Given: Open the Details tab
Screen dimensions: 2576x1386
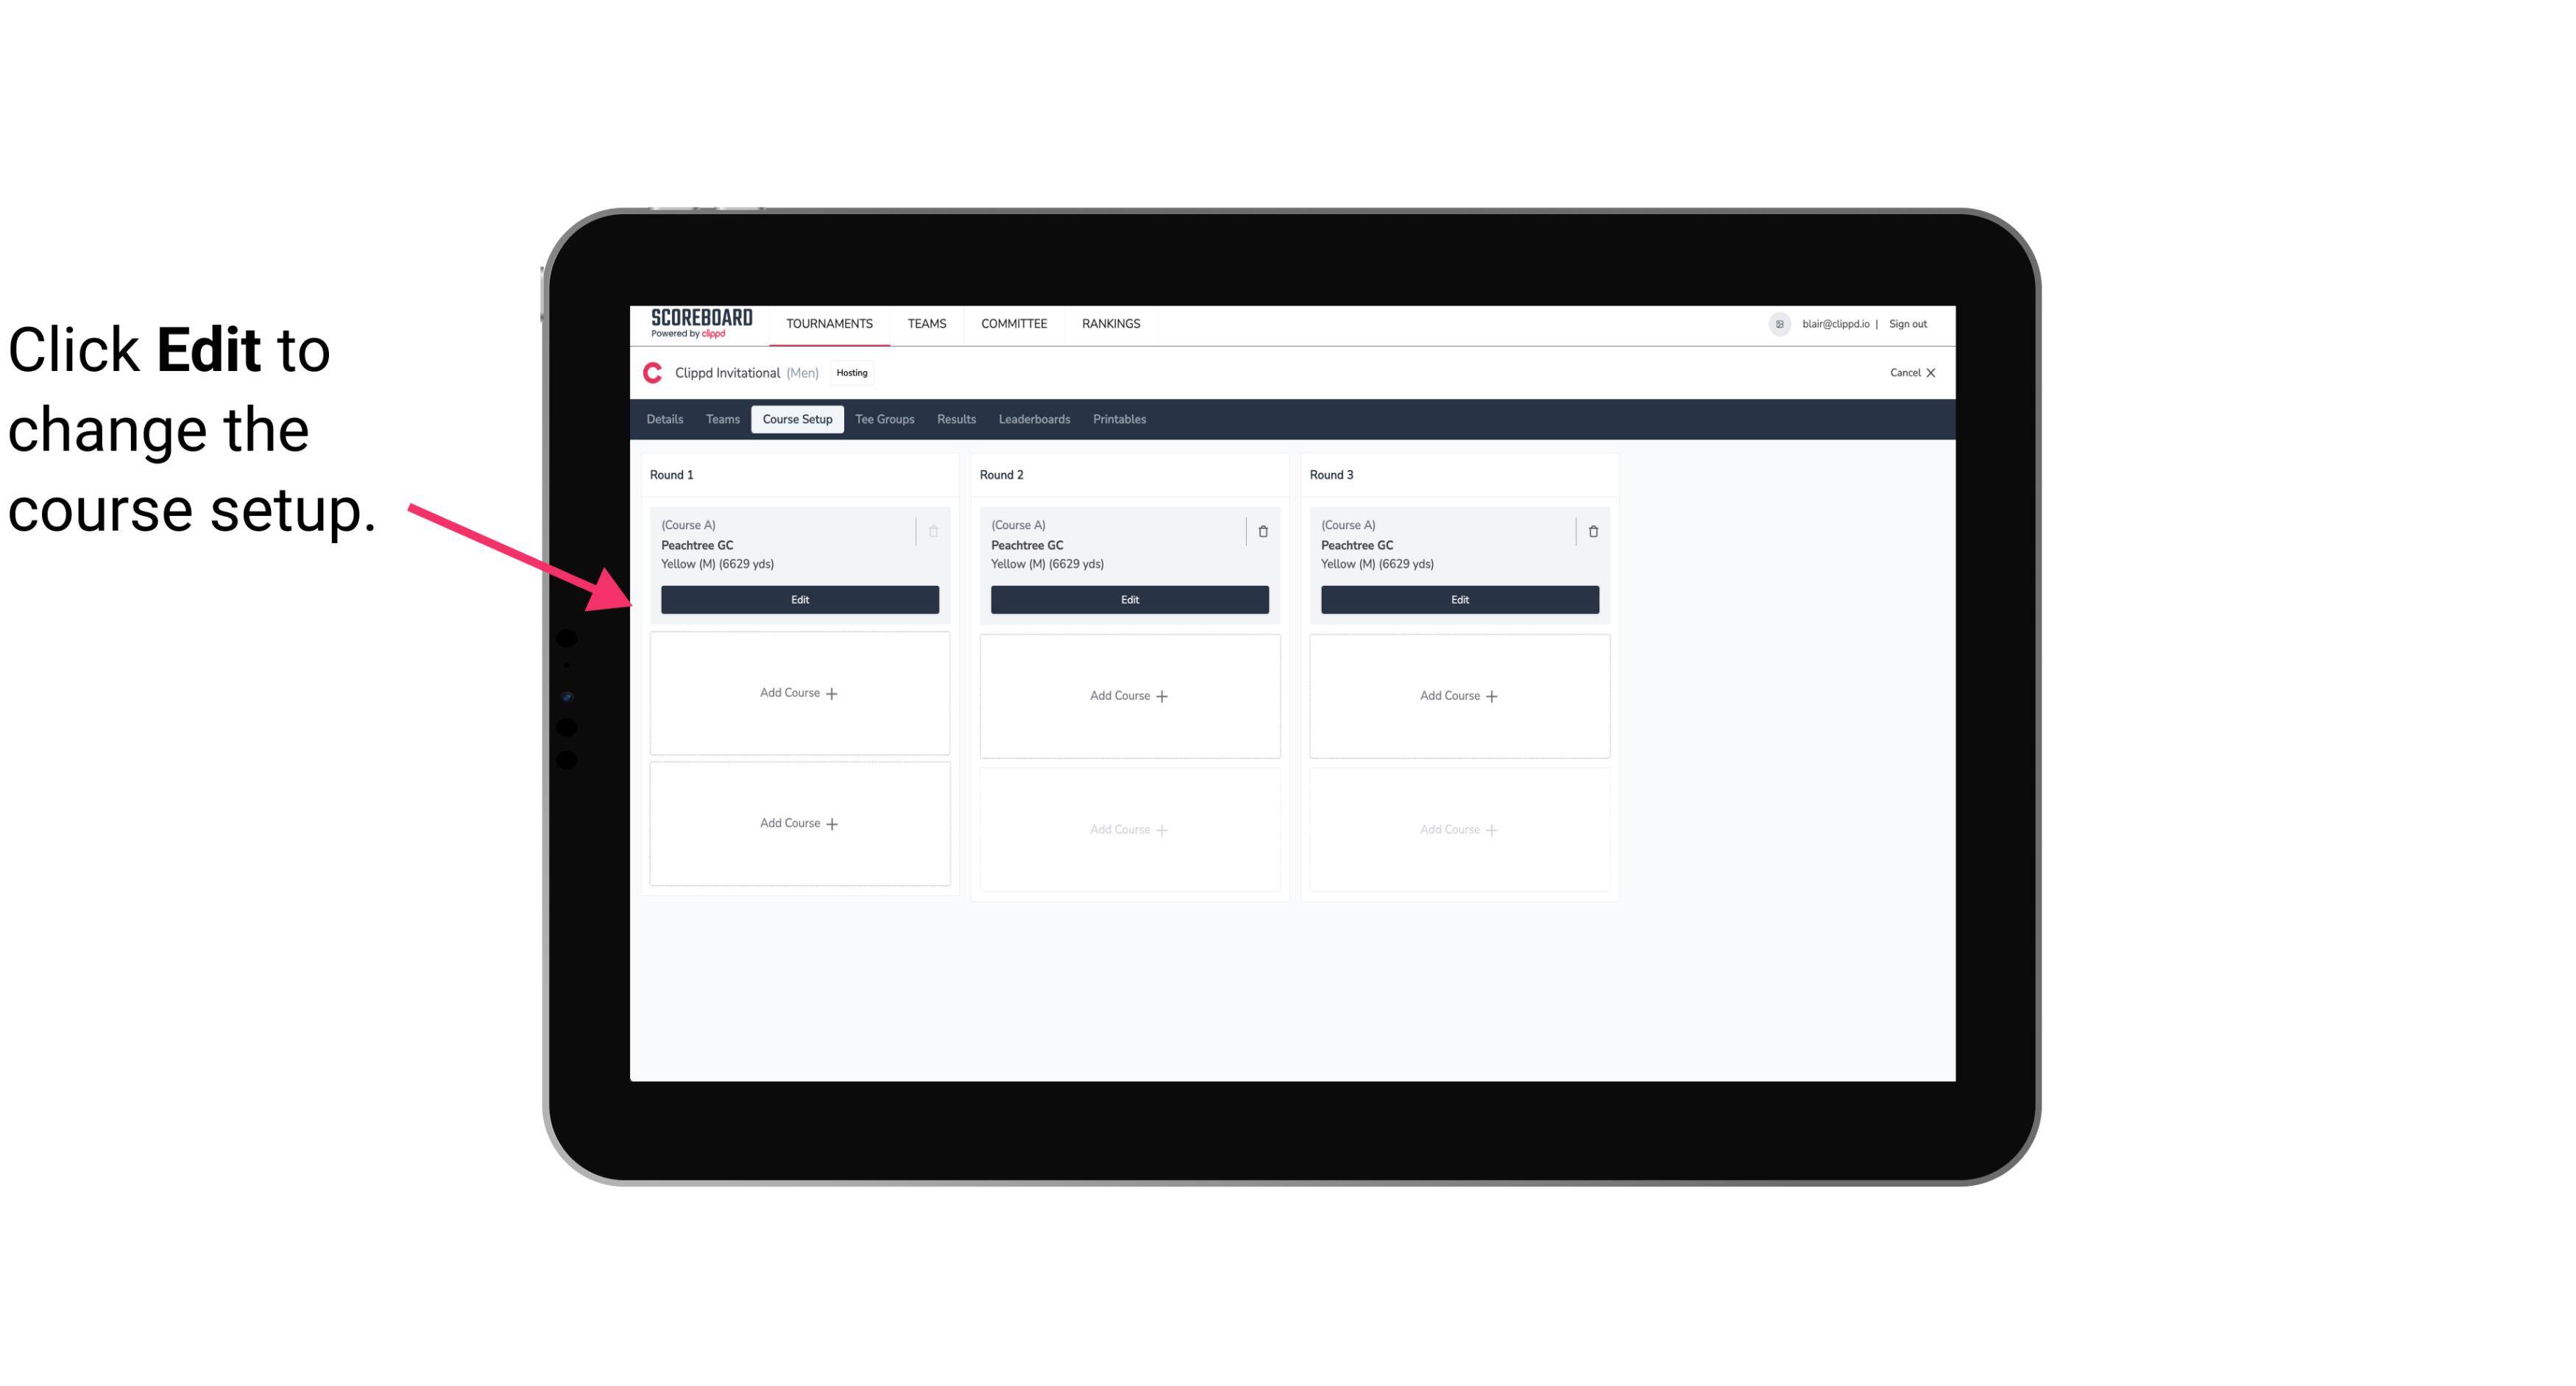Looking at the screenshot, I should tap(665, 420).
